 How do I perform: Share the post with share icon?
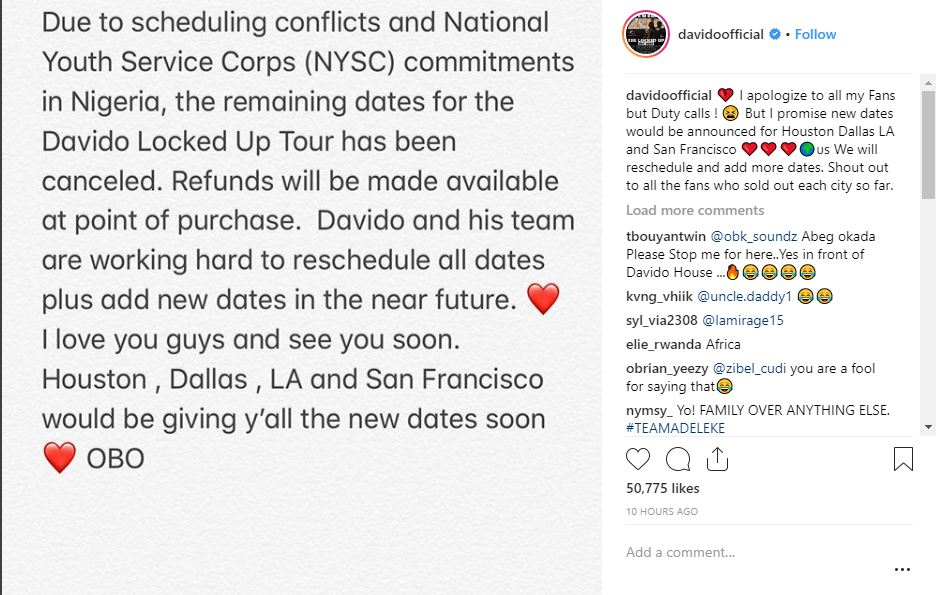(x=717, y=459)
